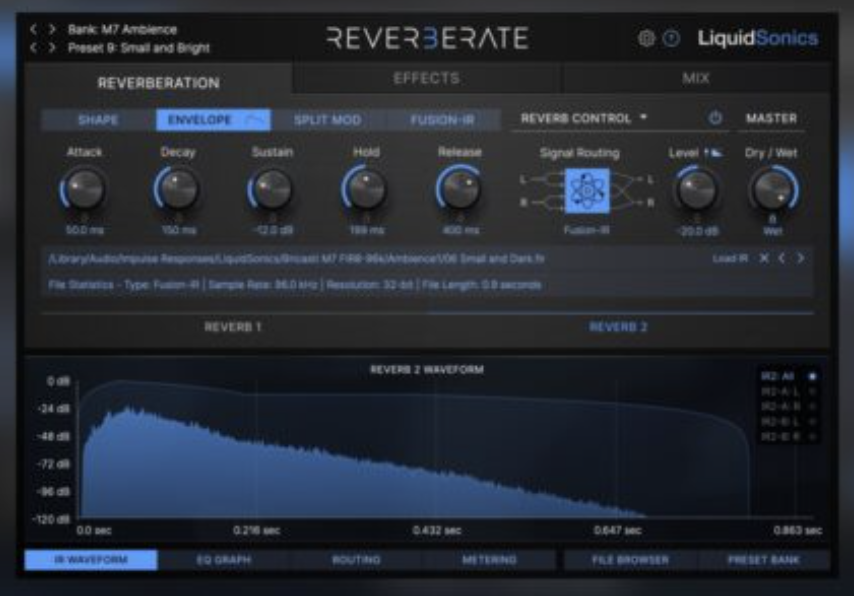Click the Decay value 150 ms
Viewport: 854px width, 596px height.
point(179,230)
